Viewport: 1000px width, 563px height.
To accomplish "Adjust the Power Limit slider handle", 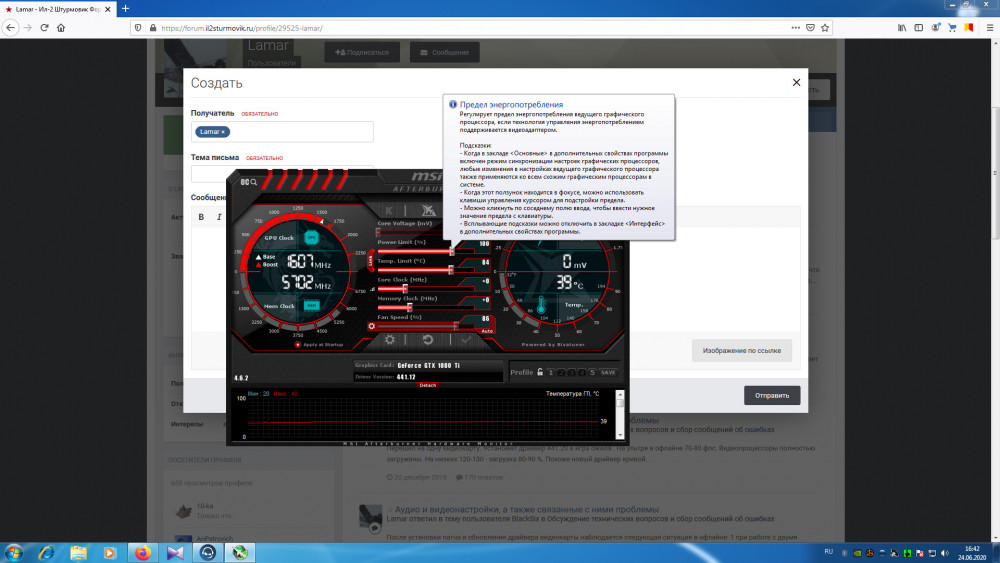I will pyautogui.click(x=452, y=252).
